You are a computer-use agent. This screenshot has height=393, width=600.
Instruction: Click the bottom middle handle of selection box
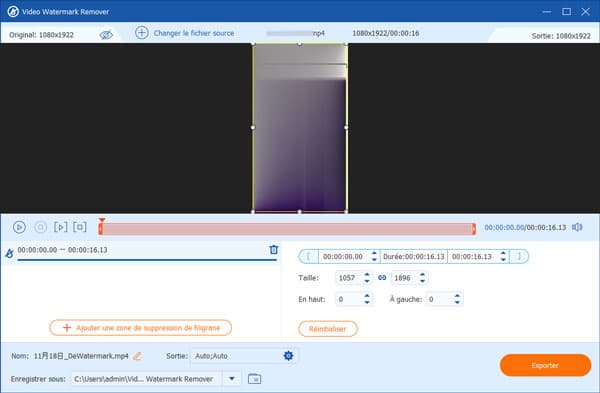click(300, 211)
